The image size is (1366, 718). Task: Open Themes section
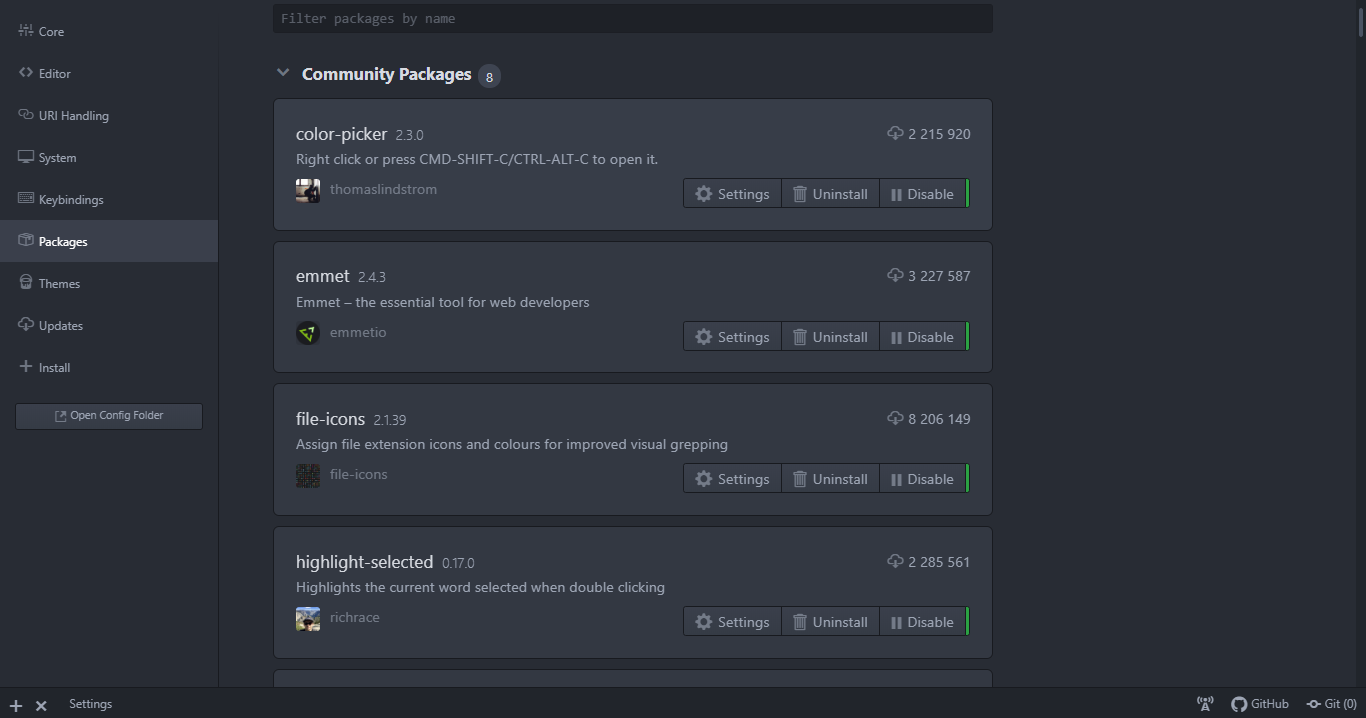[108, 283]
